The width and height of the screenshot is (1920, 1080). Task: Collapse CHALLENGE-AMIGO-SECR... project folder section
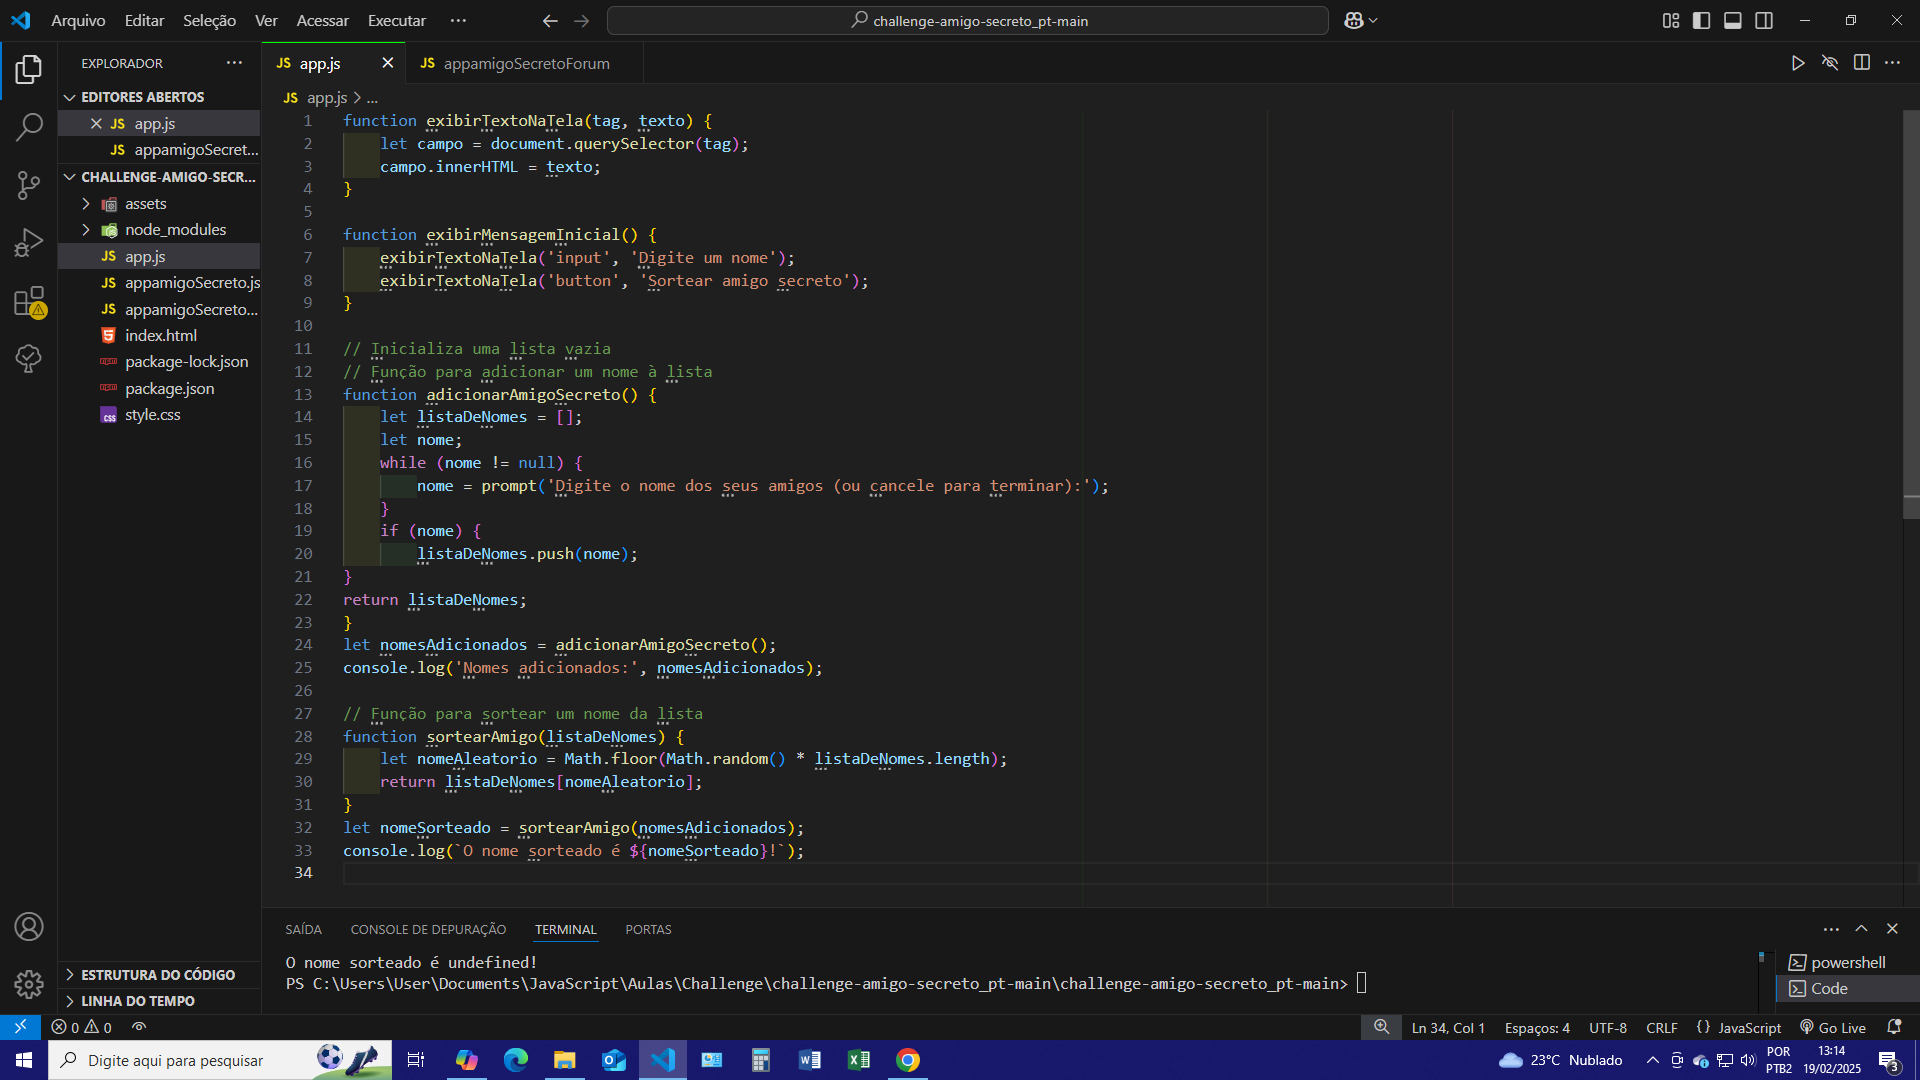coord(160,177)
